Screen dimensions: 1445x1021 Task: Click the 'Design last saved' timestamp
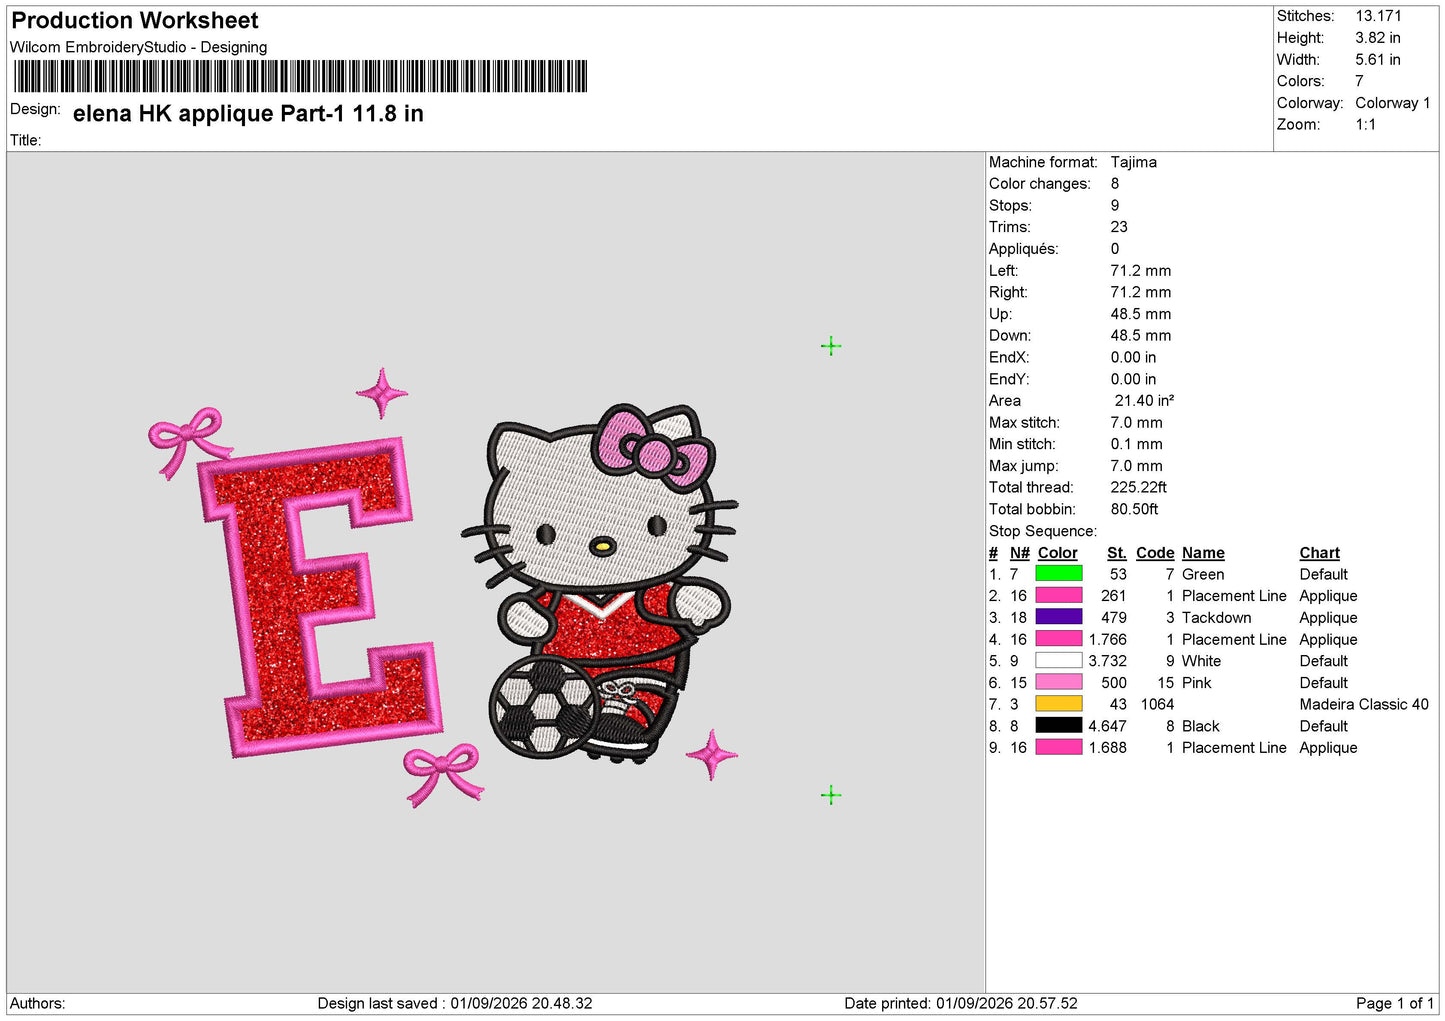(x=455, y=1003)
